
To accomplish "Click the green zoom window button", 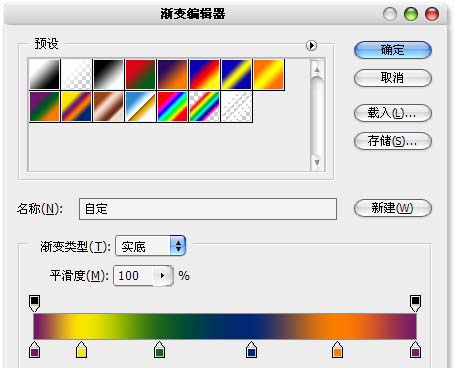I will coord(411,14).
